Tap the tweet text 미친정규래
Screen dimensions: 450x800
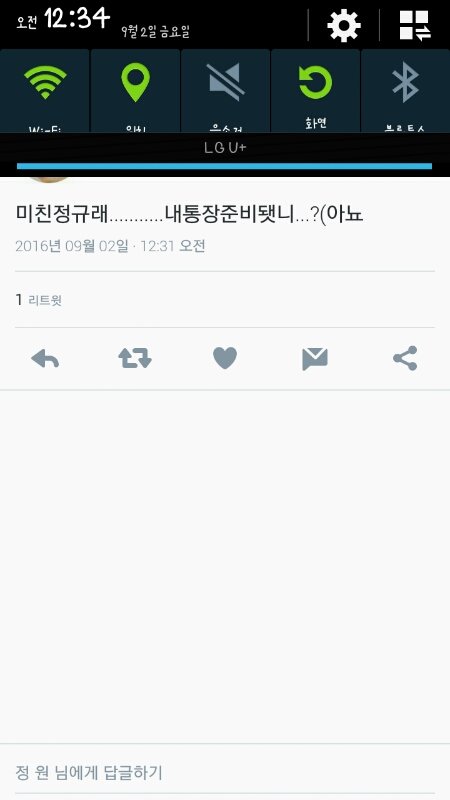pyautogui.click(x=62, y=214)
